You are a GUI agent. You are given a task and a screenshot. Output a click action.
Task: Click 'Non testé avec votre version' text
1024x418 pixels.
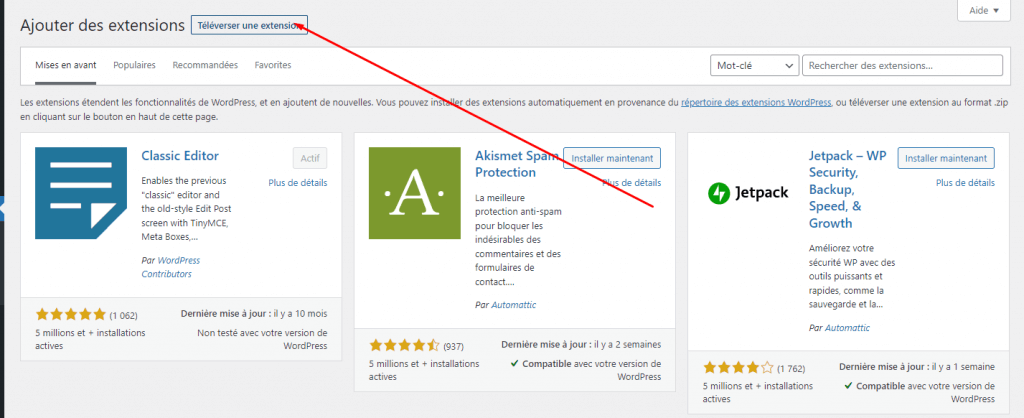click(263, 340)
